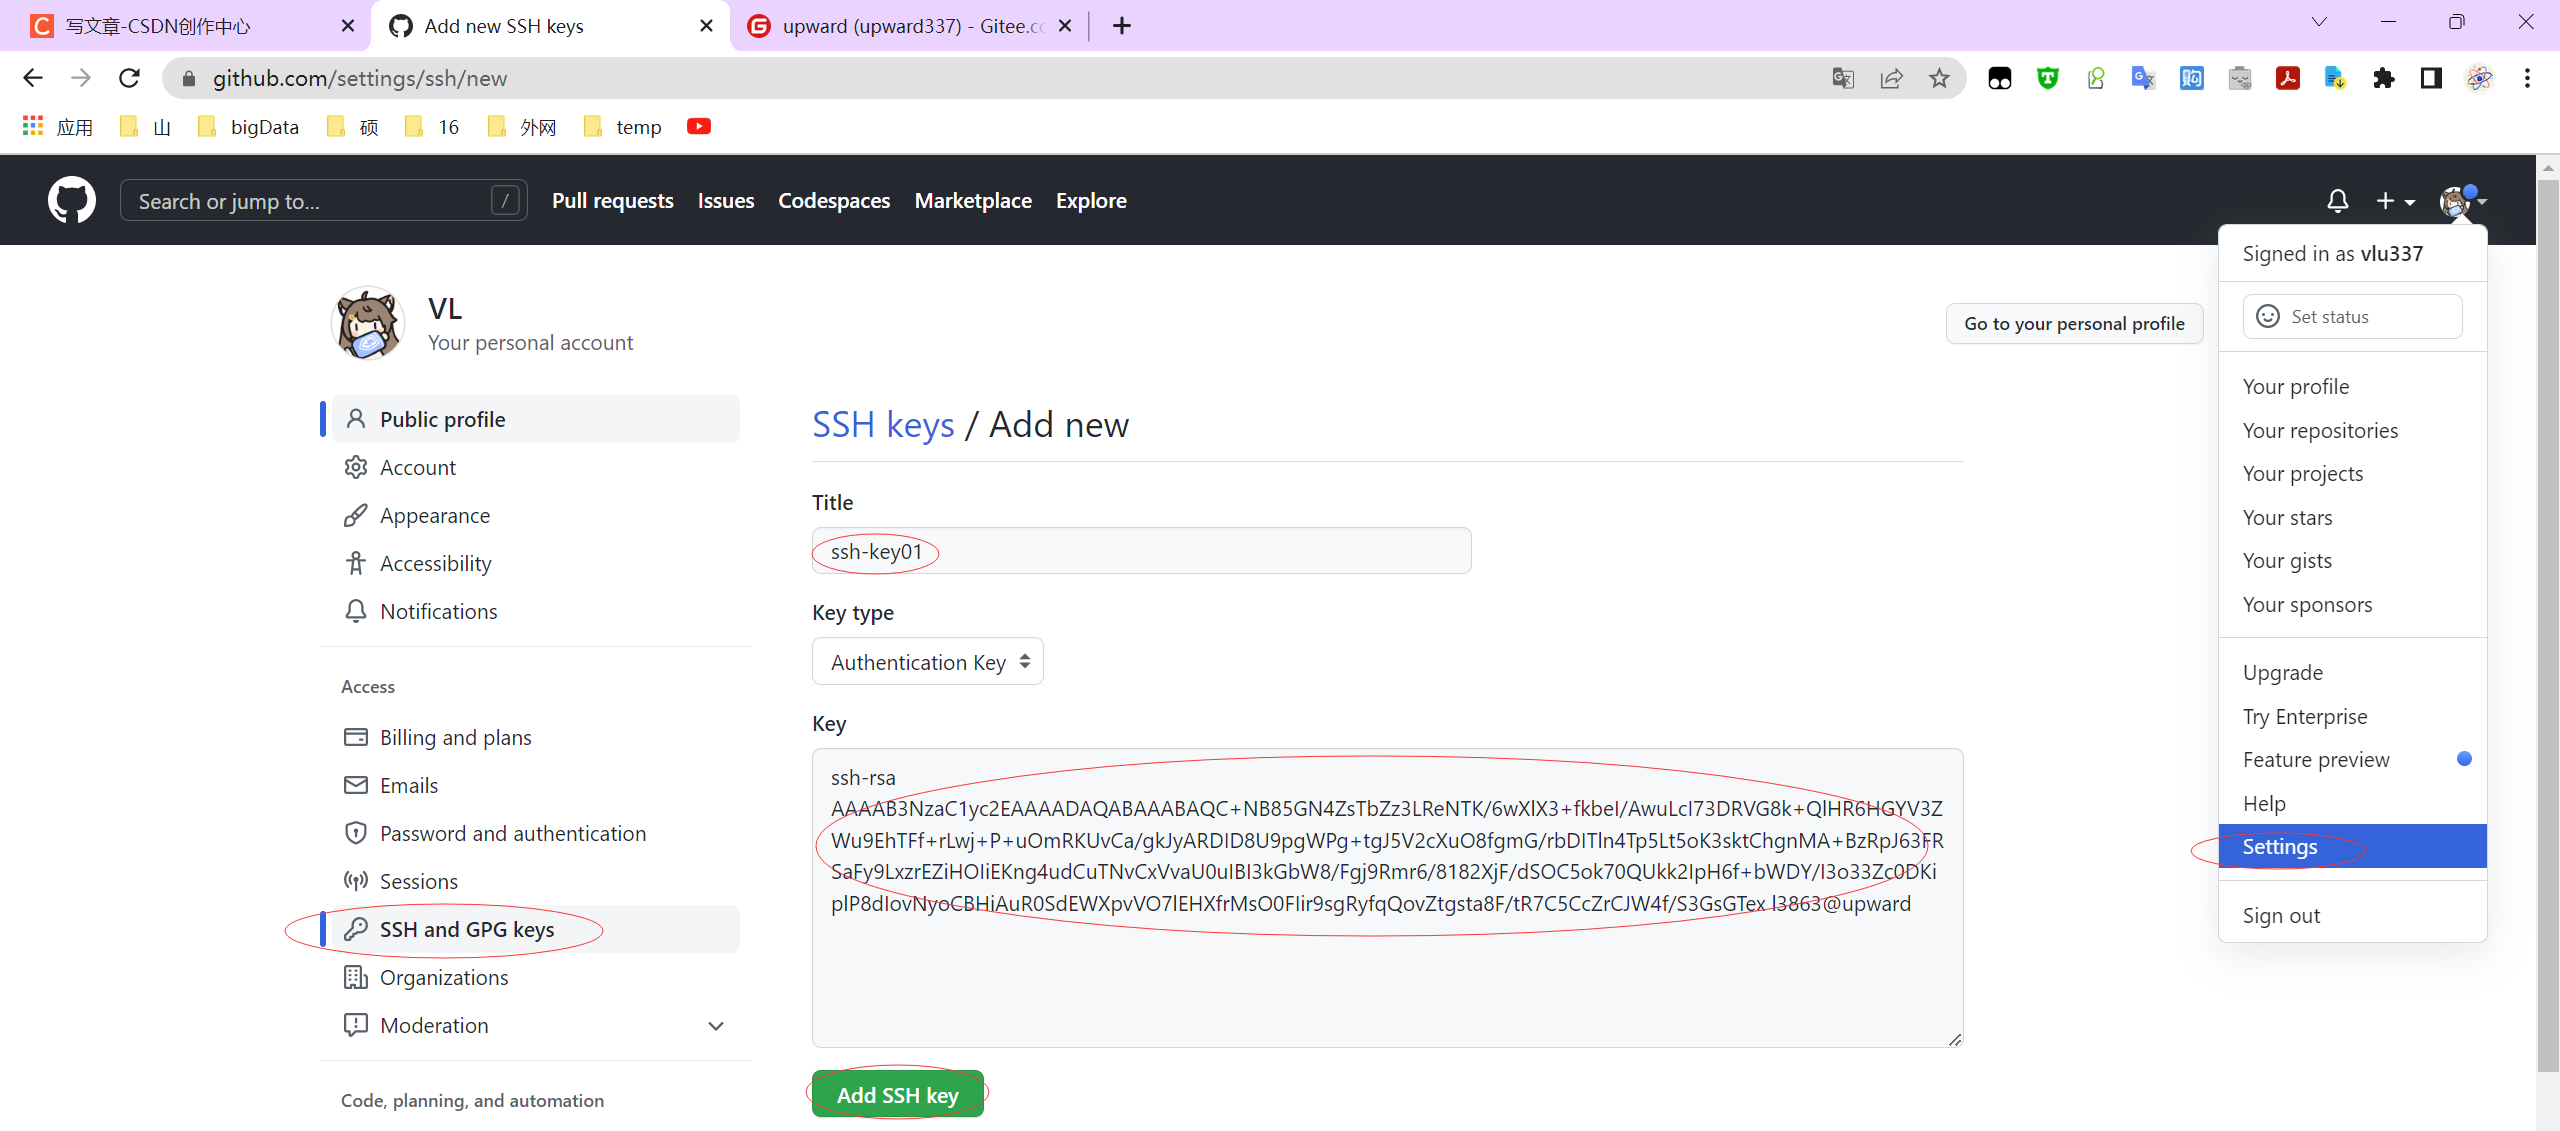Click browser forward arrow

coord(81,78)
